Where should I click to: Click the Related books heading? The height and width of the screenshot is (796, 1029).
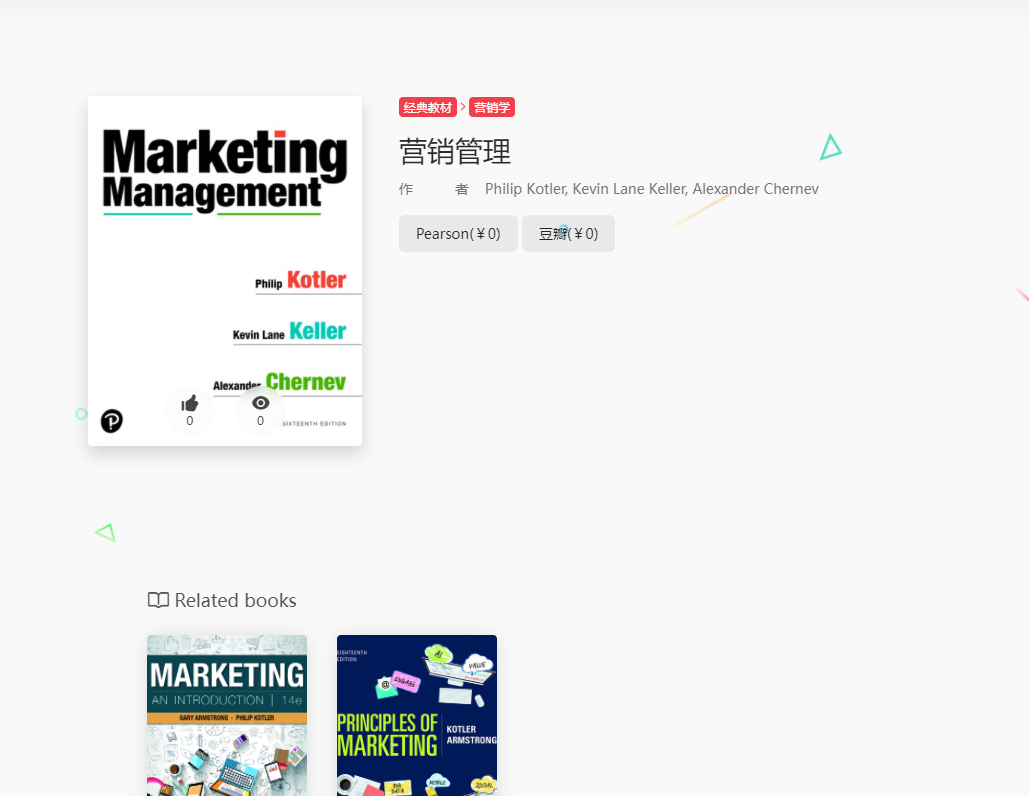(236, 600)
